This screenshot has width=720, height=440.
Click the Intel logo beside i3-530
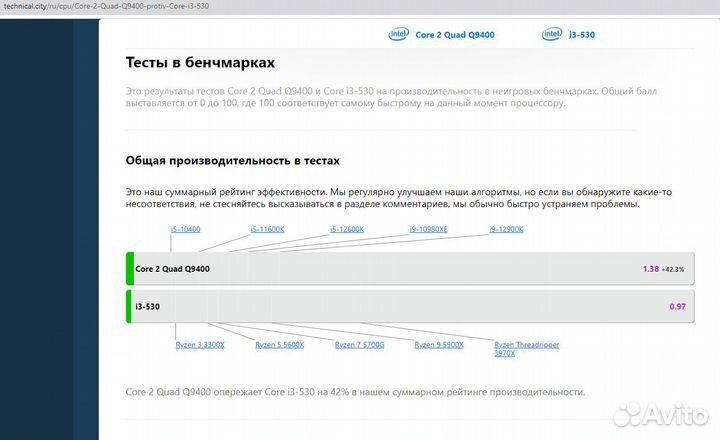(x=551, y=34)
